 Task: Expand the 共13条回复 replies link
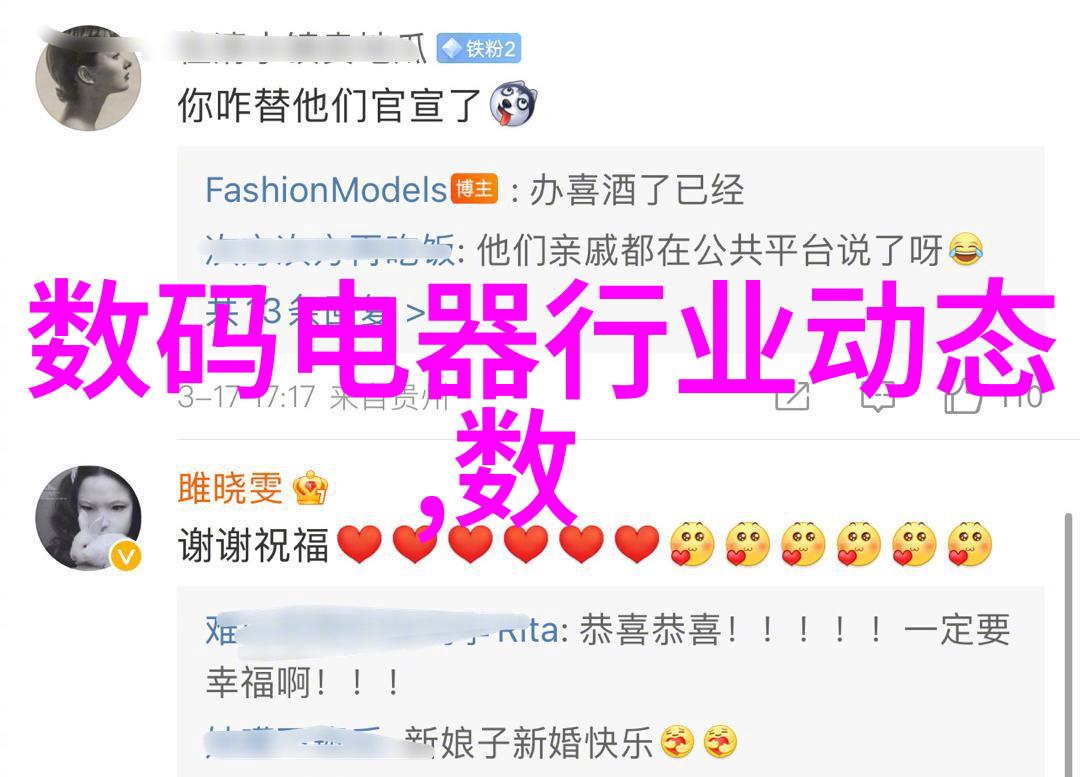pos(315,314)
